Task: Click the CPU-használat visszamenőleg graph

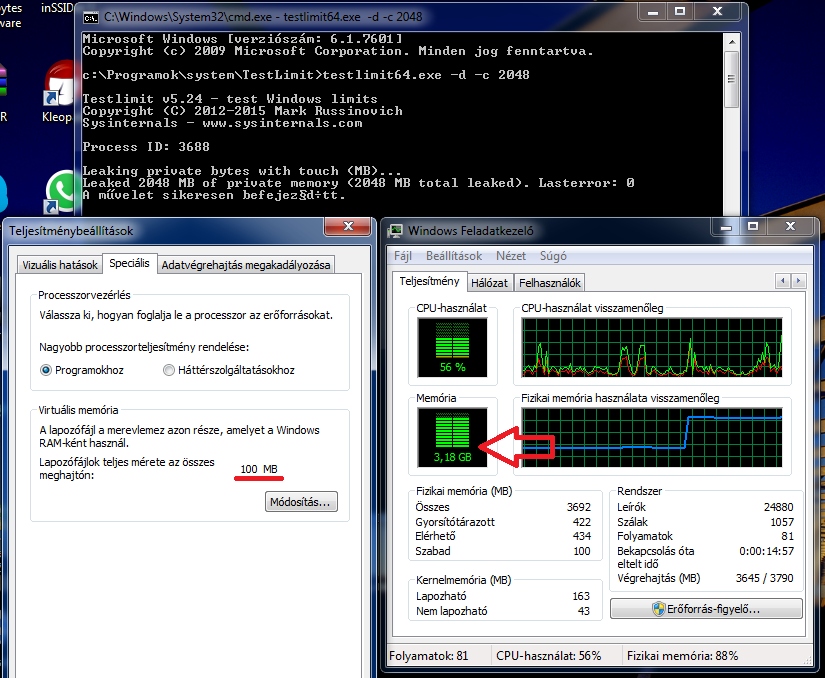Action: click(x=652, y=347)
